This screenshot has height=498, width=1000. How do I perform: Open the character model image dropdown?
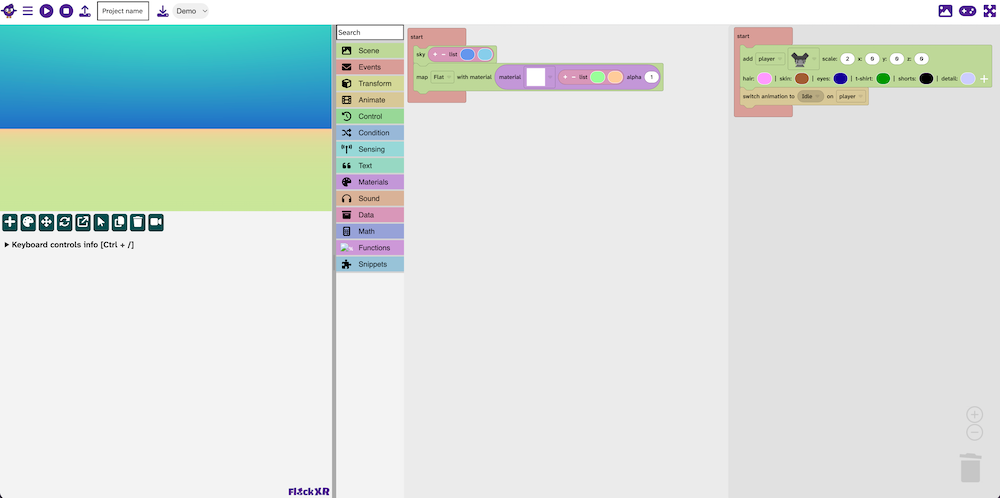tap(803, 59)
